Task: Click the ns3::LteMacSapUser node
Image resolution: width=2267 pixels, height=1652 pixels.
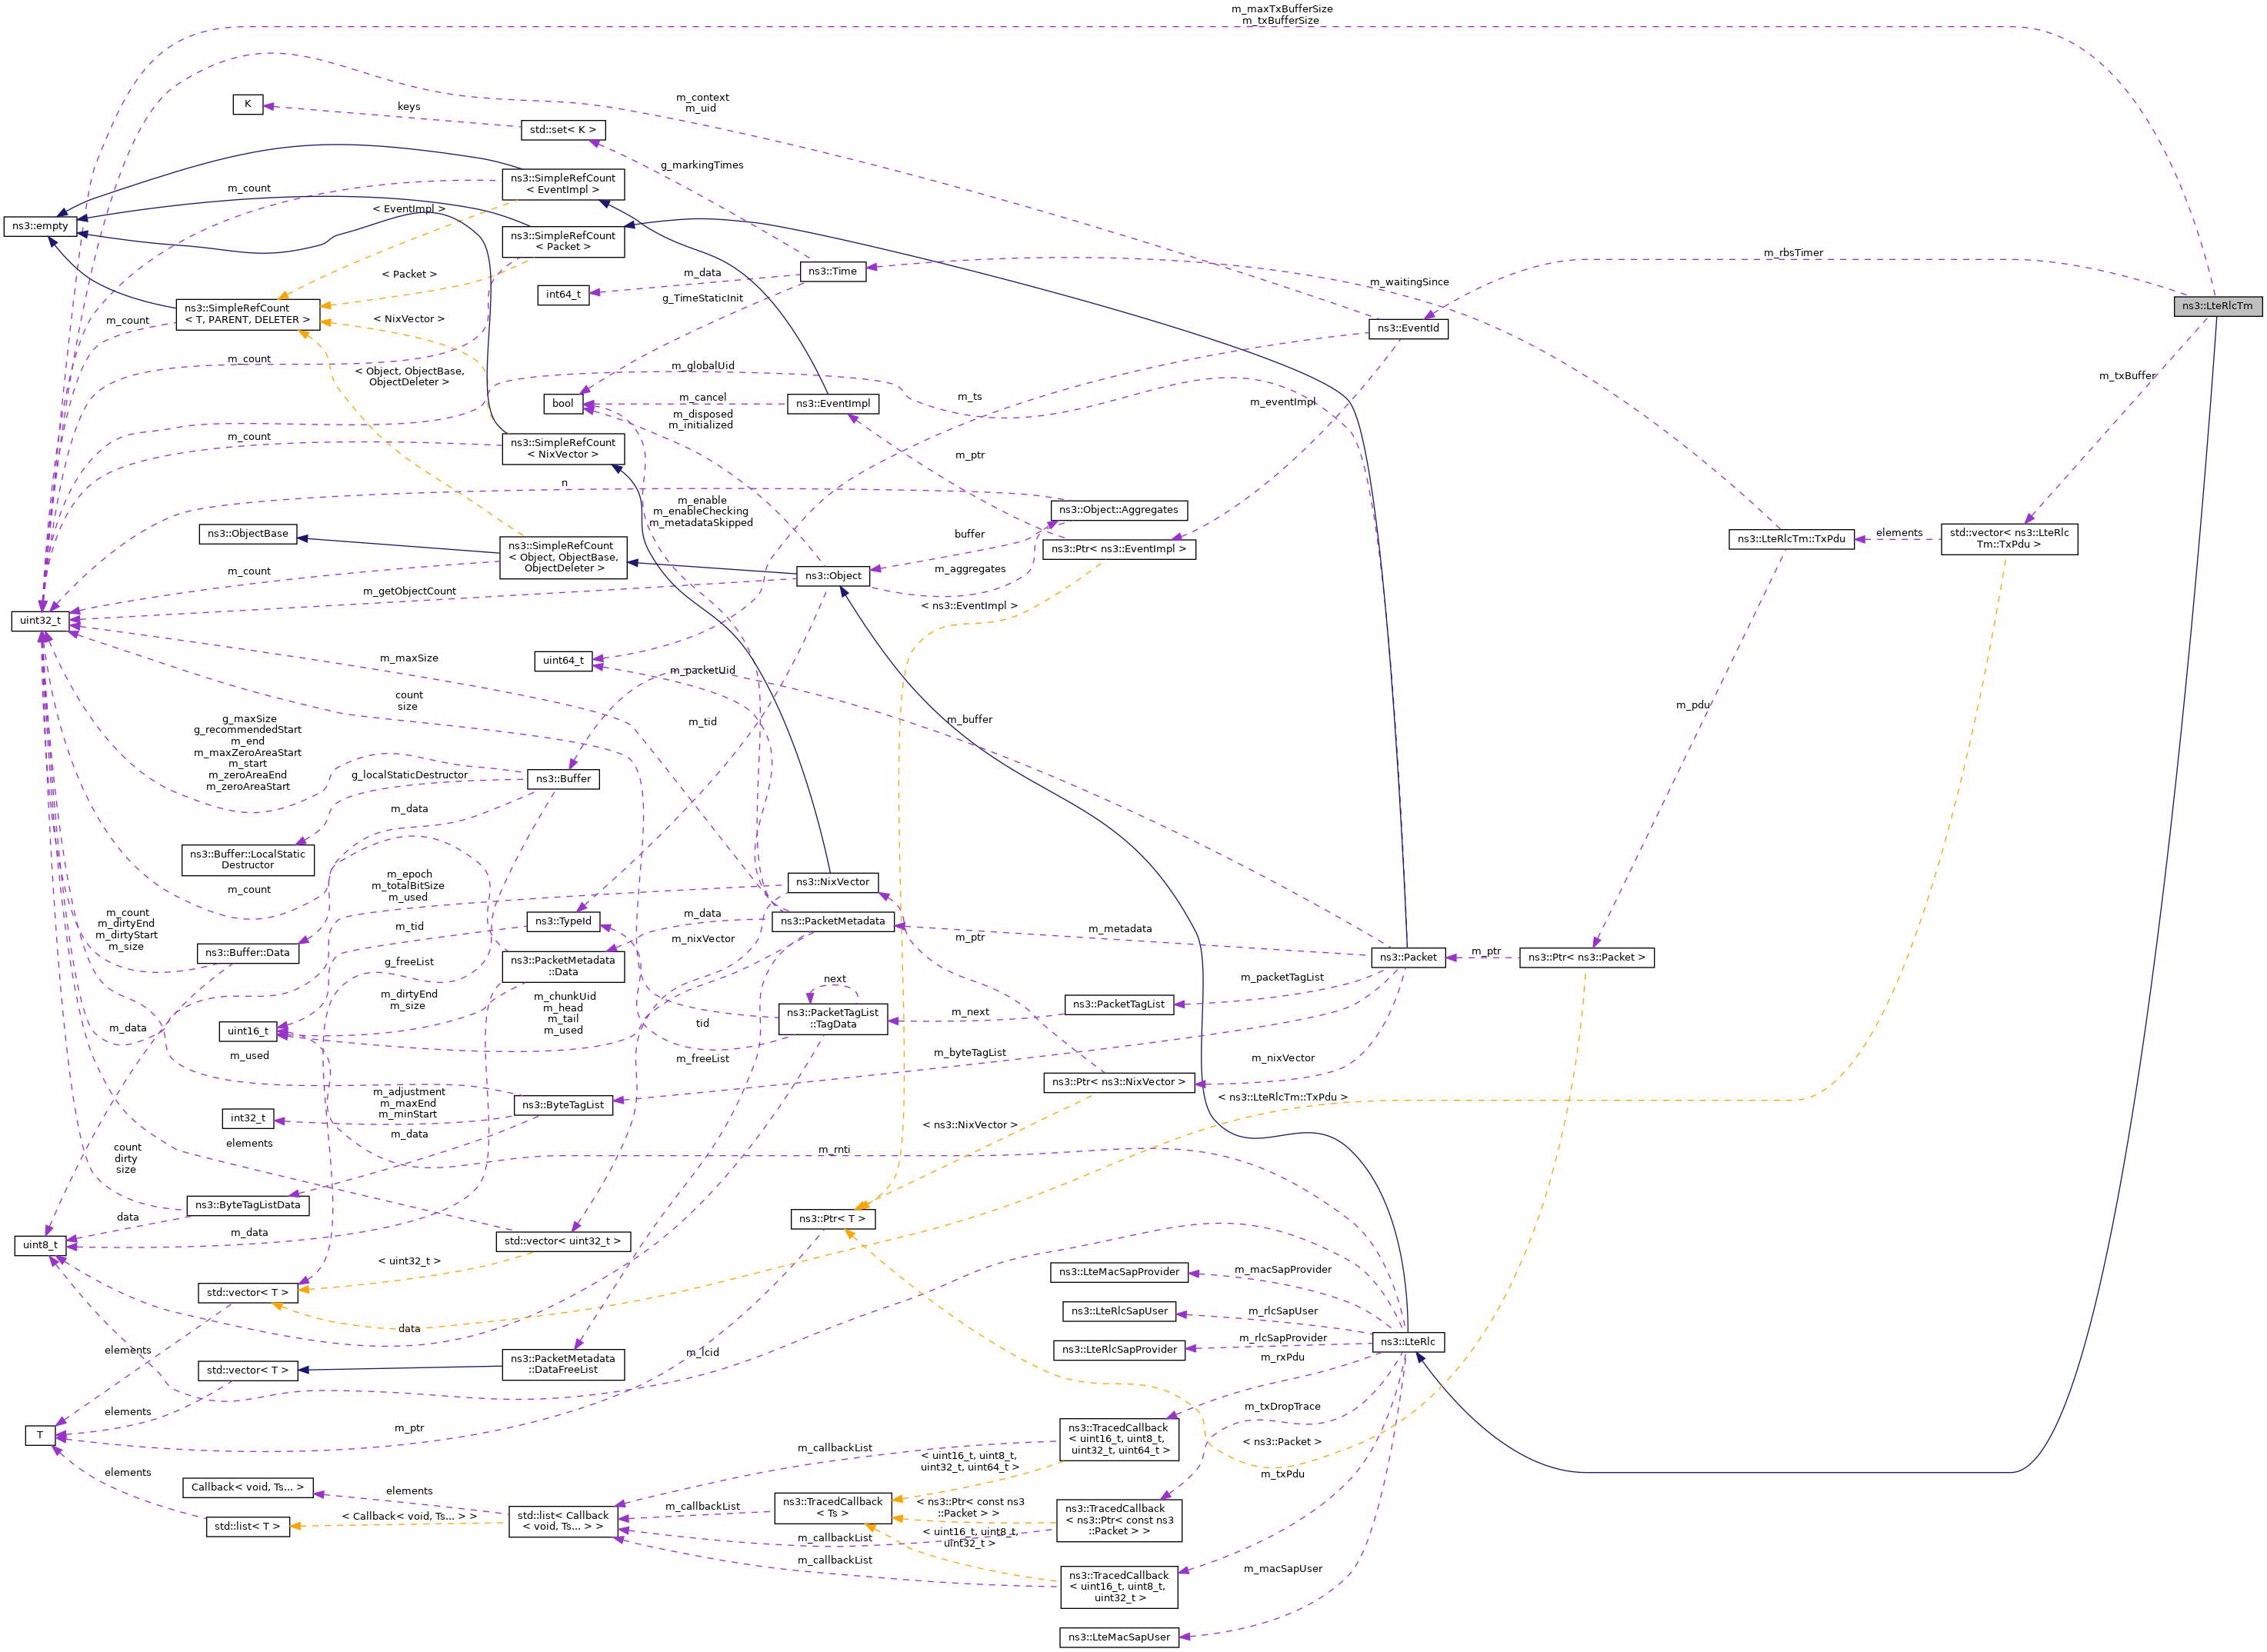Action: 1118,1637
